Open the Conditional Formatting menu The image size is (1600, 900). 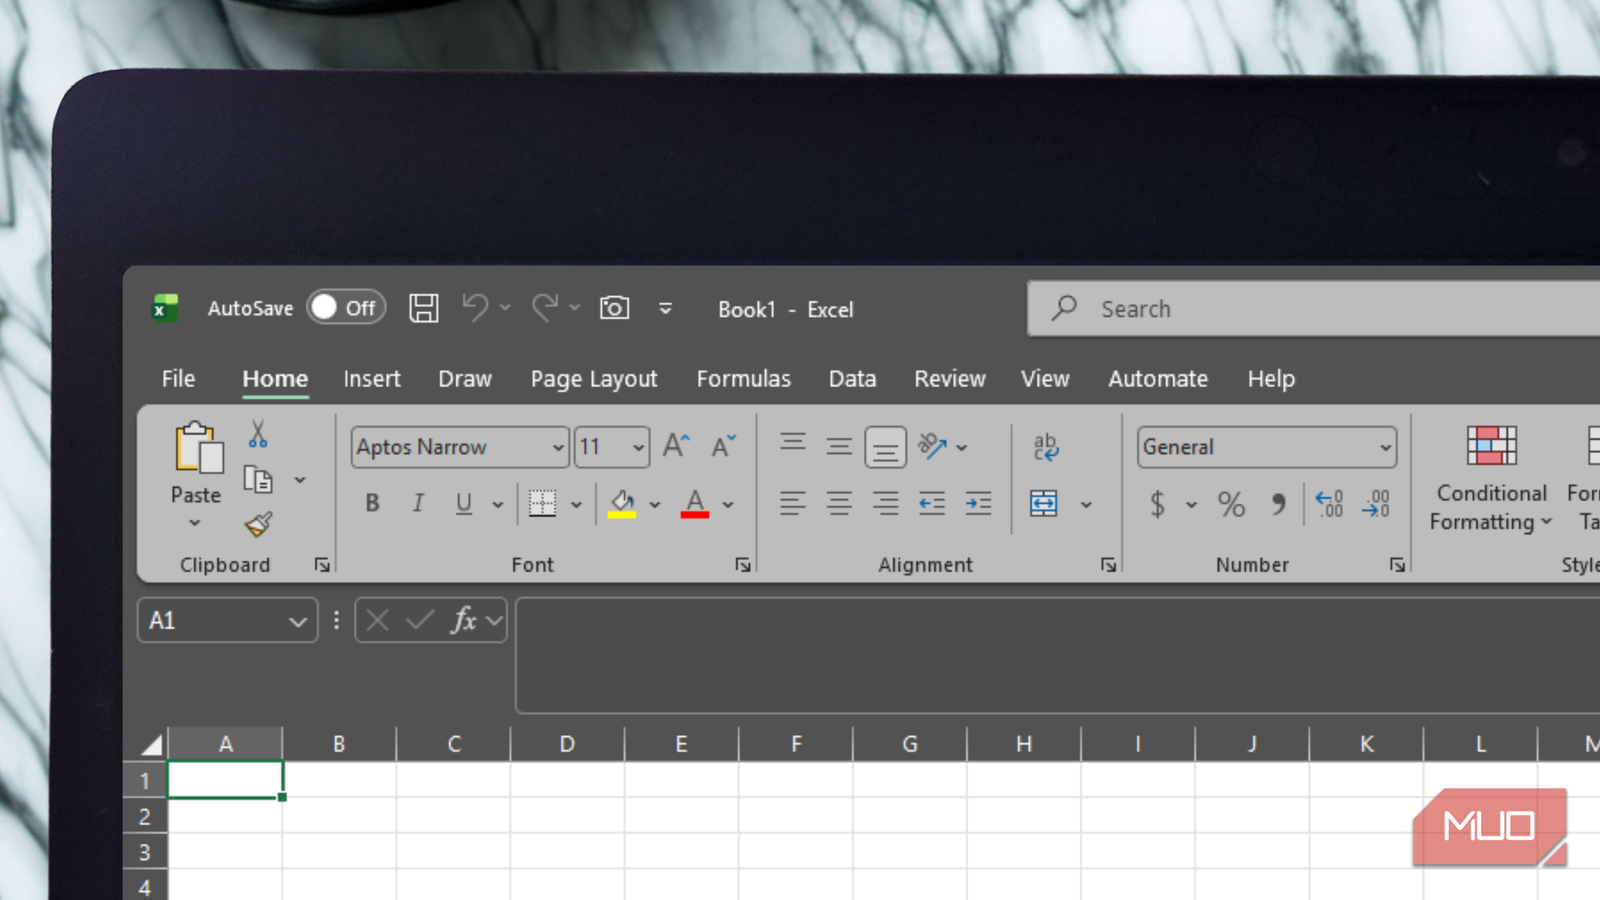(x=1491, y=478)
